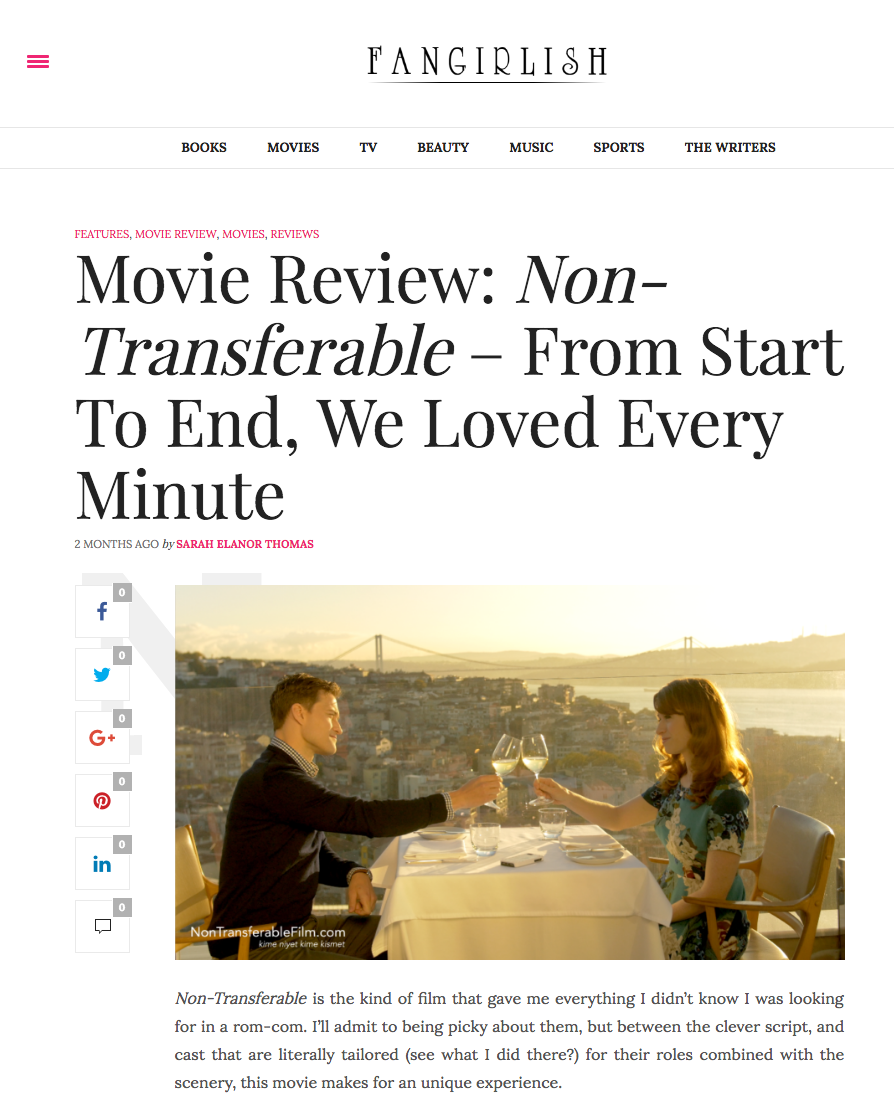Share article on Twitter
This screenshot has width=894, height=1110.
tap(103, 674)
